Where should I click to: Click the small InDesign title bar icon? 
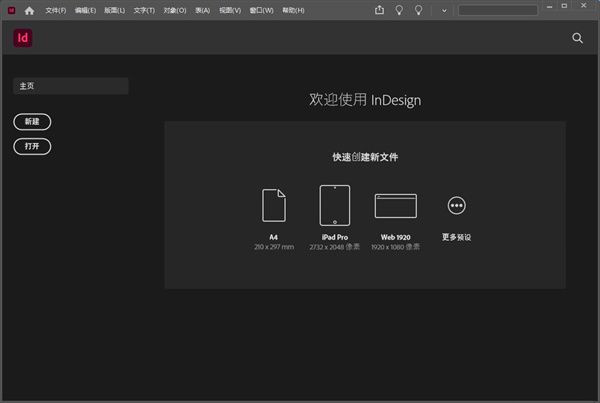11,10
